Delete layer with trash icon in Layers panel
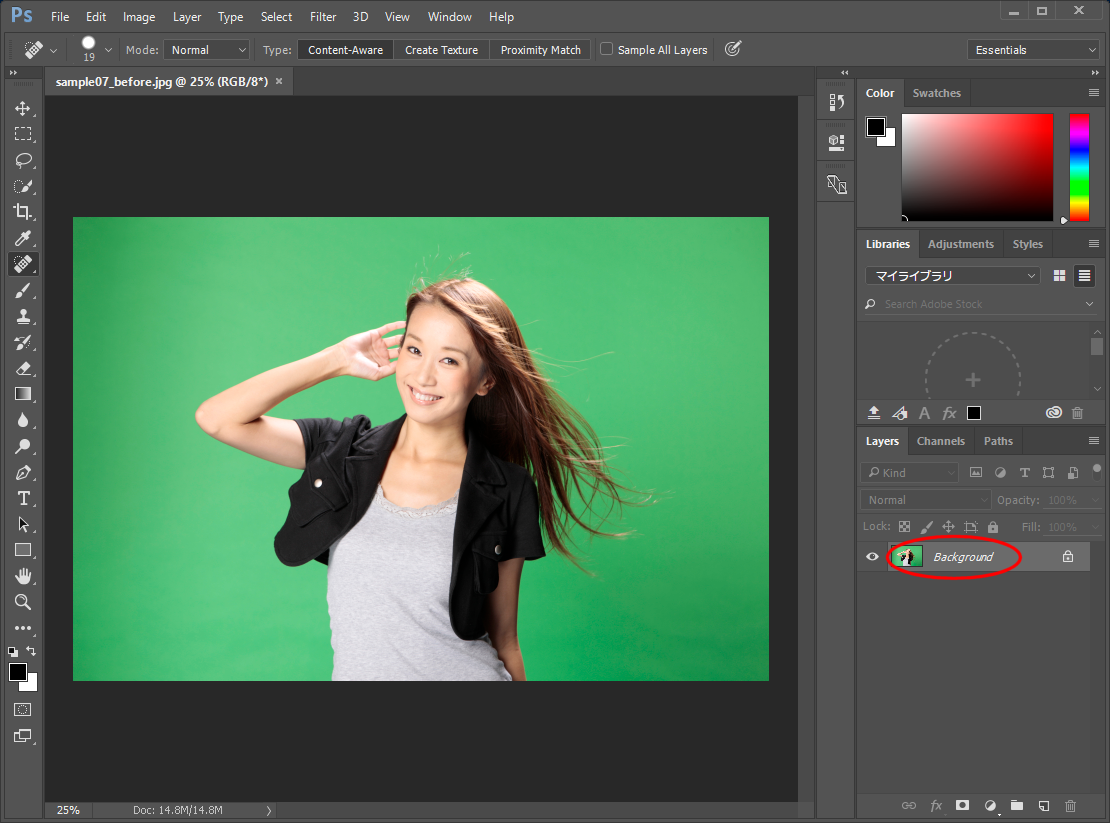 tap(1070, 805)
